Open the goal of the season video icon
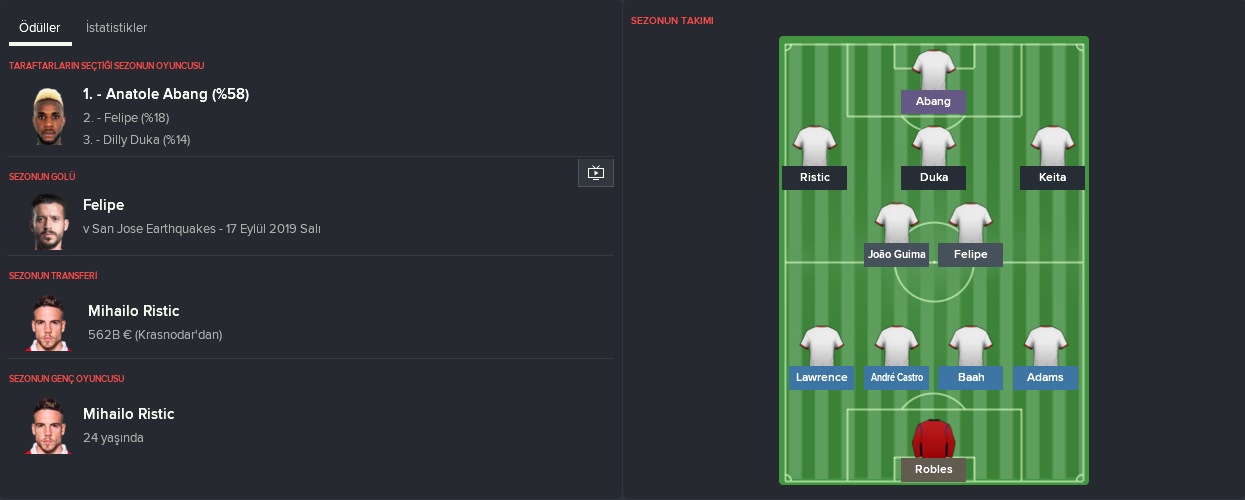Screen dimensions: 1245x500 point(596,173)
